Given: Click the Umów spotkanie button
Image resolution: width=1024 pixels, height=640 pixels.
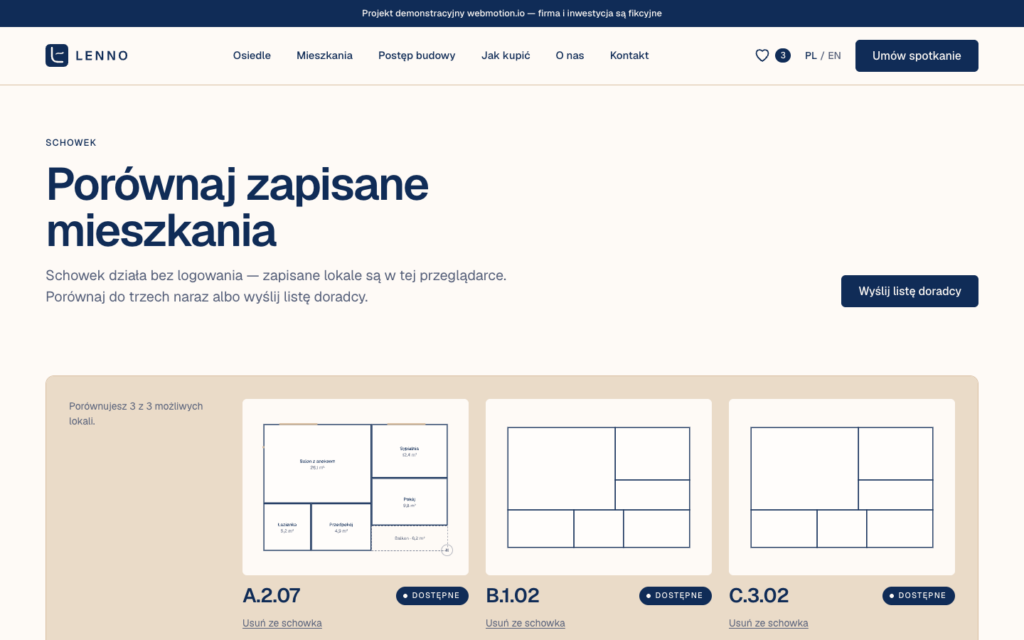Looking at the screenshot, I should [x=916, y=56].
